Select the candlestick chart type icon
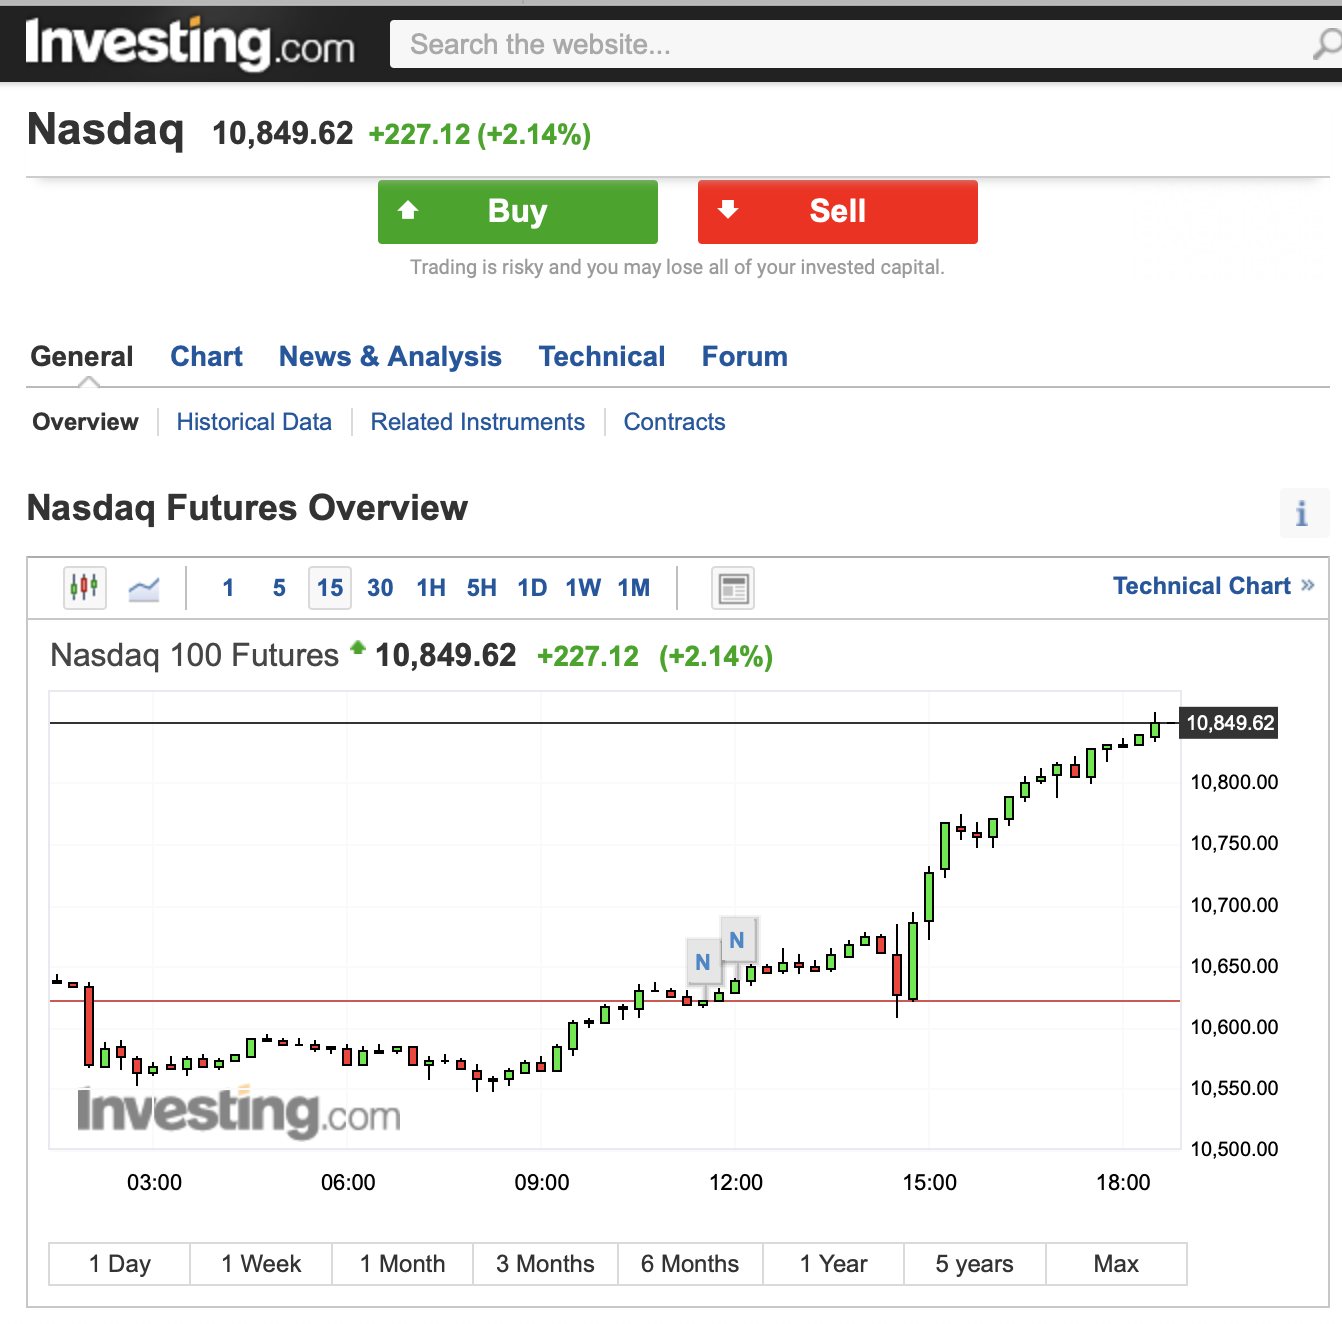 click(x=84, y=587)
